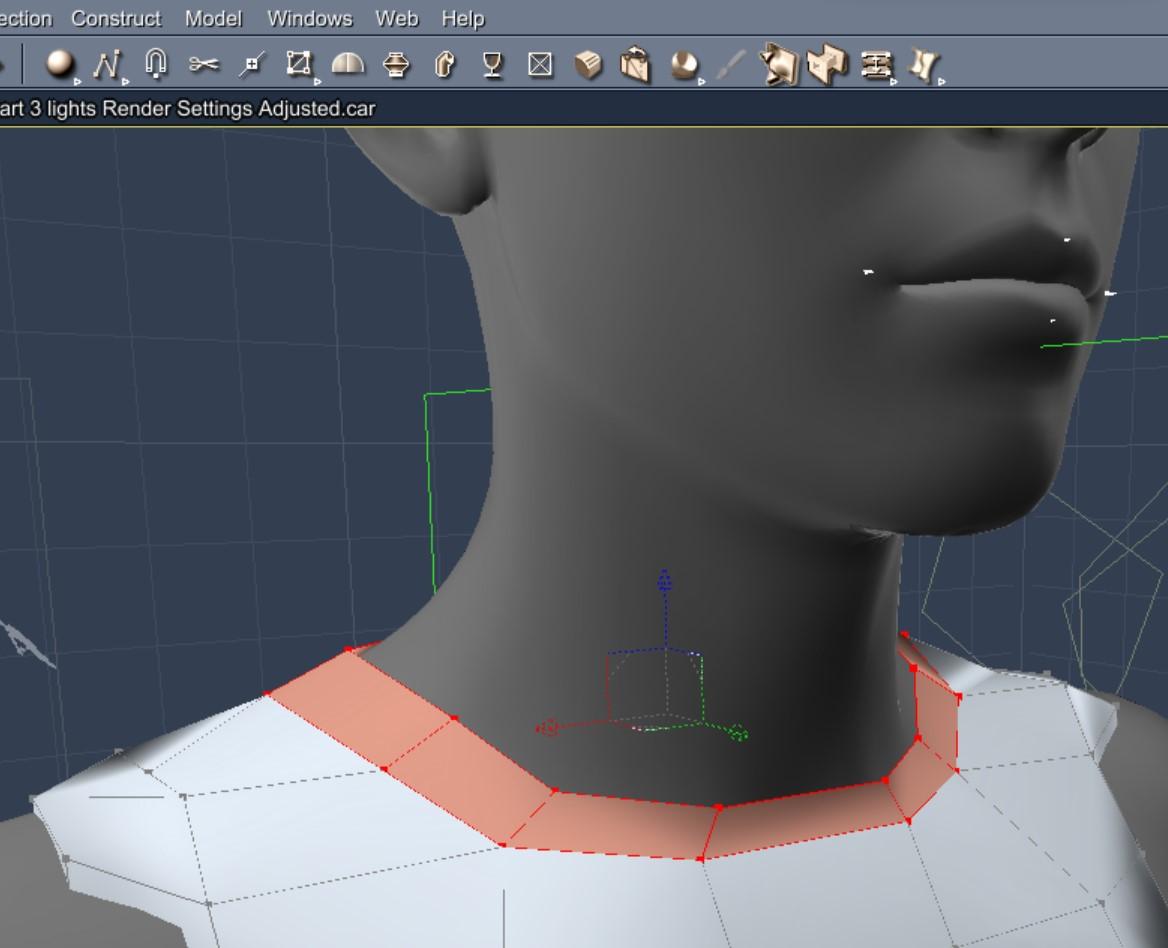This screenshot has width=1168, height=948.
Task: Open the Web menu
Action: [396, 19]
